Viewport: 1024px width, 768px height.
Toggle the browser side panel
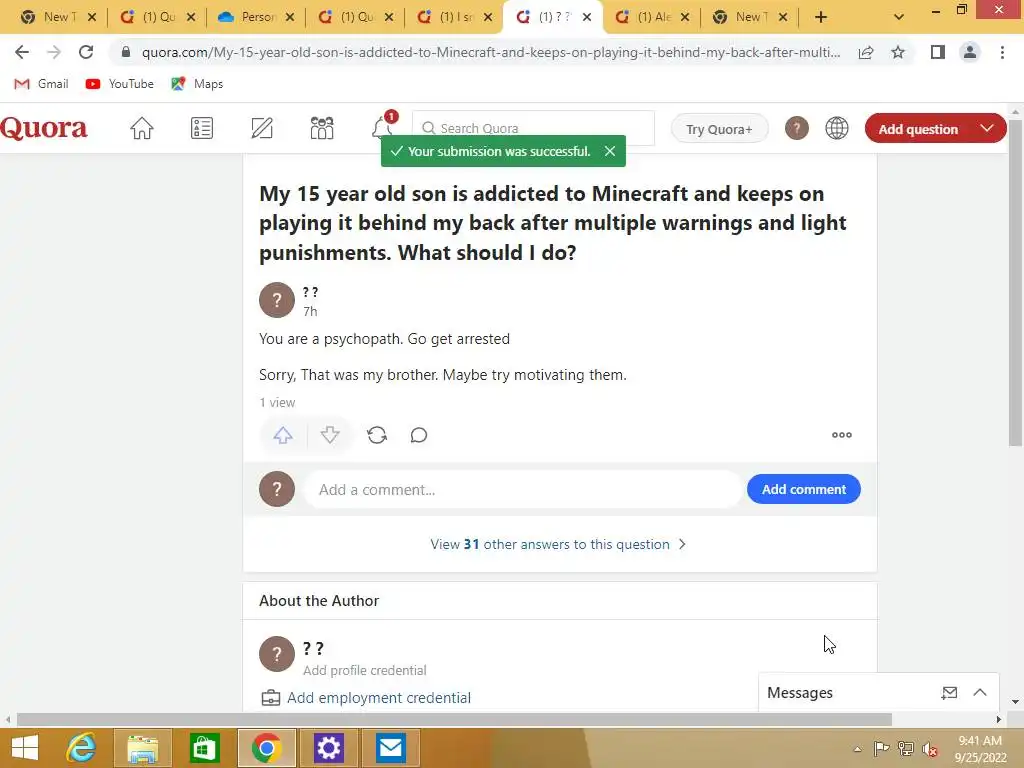[938, 52]
